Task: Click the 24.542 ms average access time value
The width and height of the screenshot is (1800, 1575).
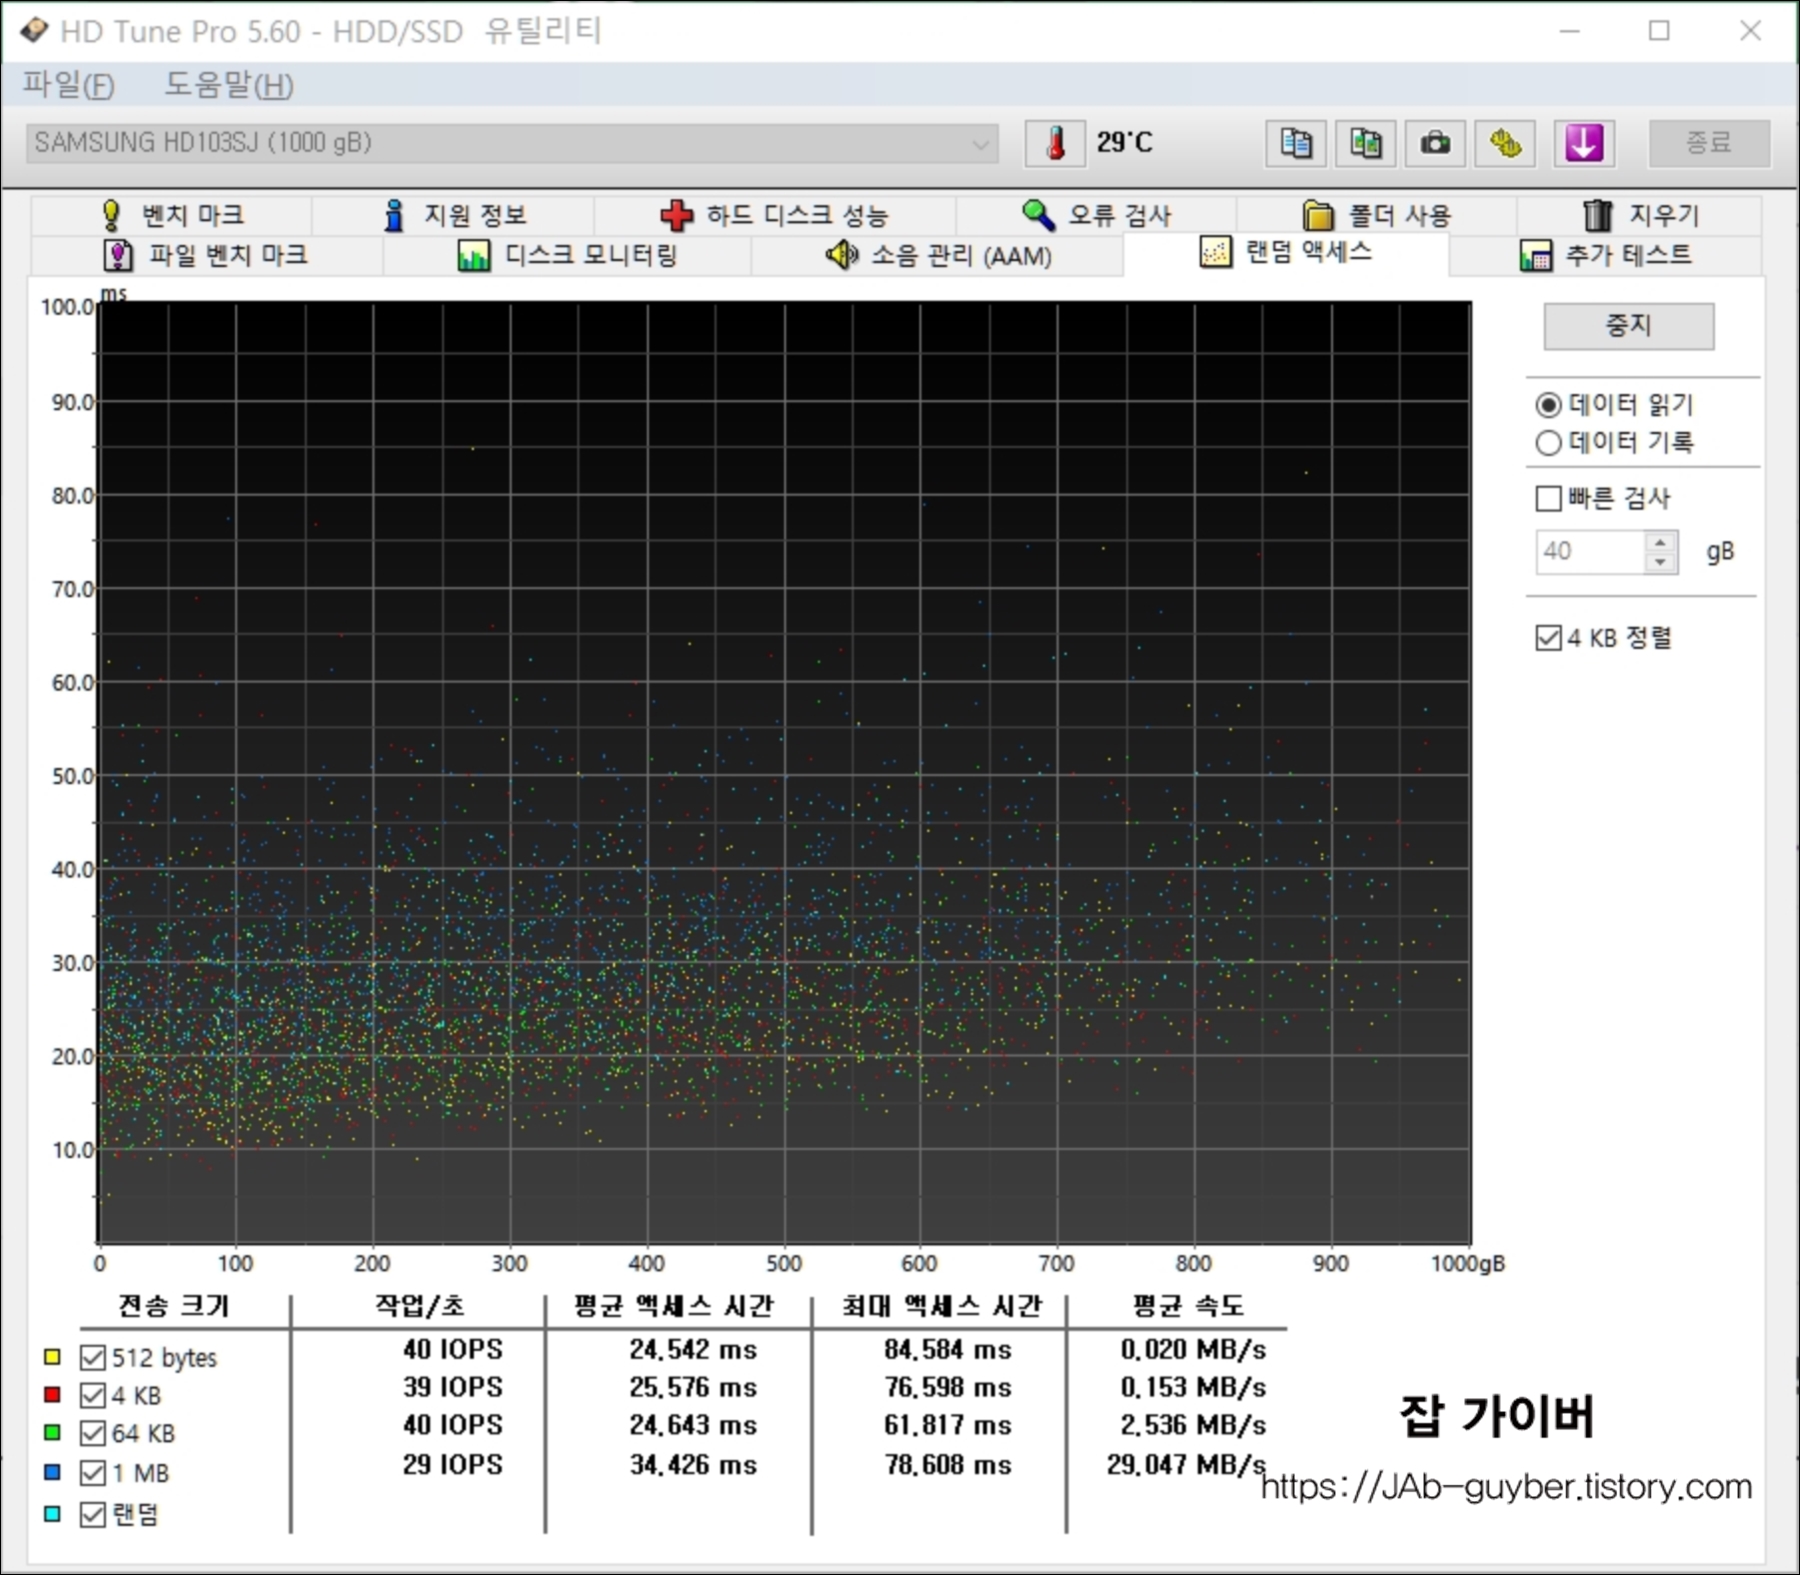Action: click(693, 1350)
